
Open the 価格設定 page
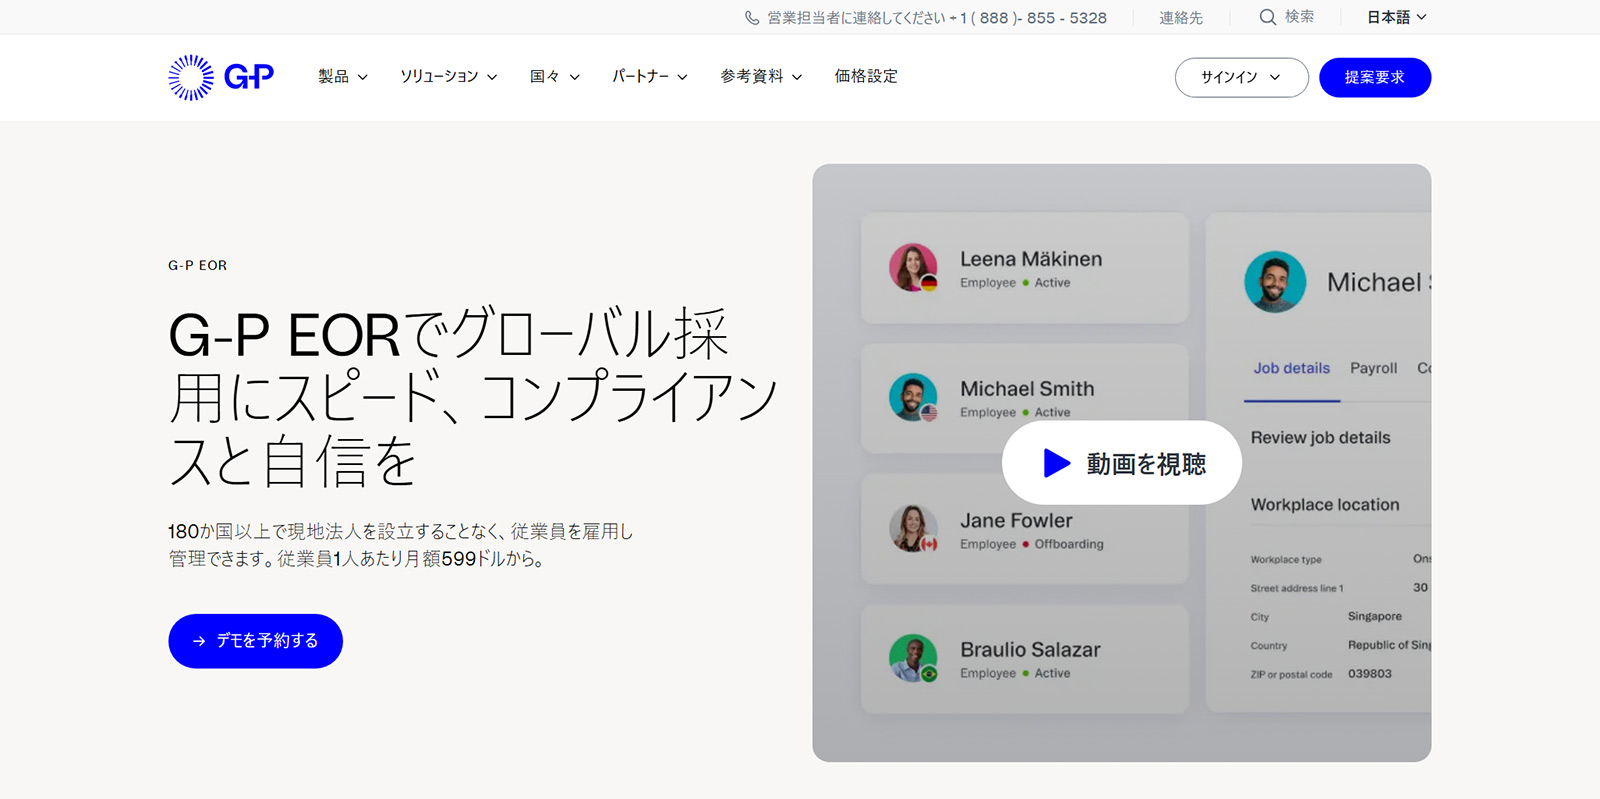[866, 77]
